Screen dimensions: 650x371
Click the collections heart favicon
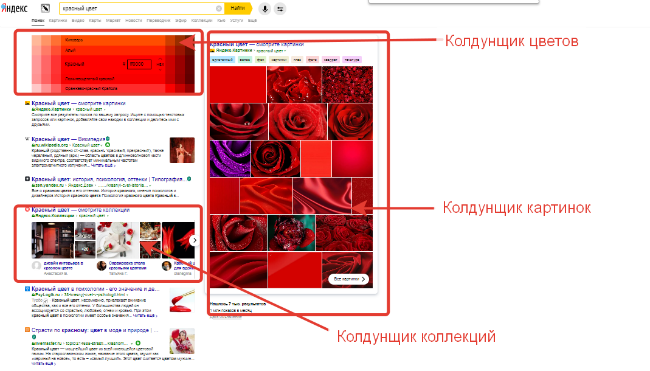[x=27, y=210]
